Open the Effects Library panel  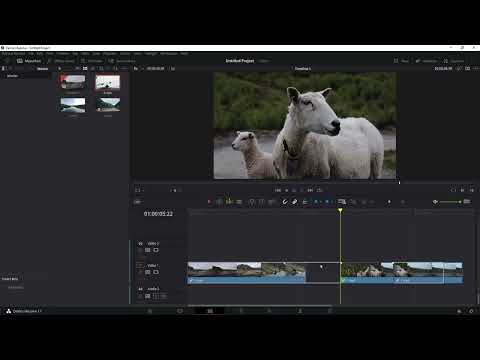point(61,61)
